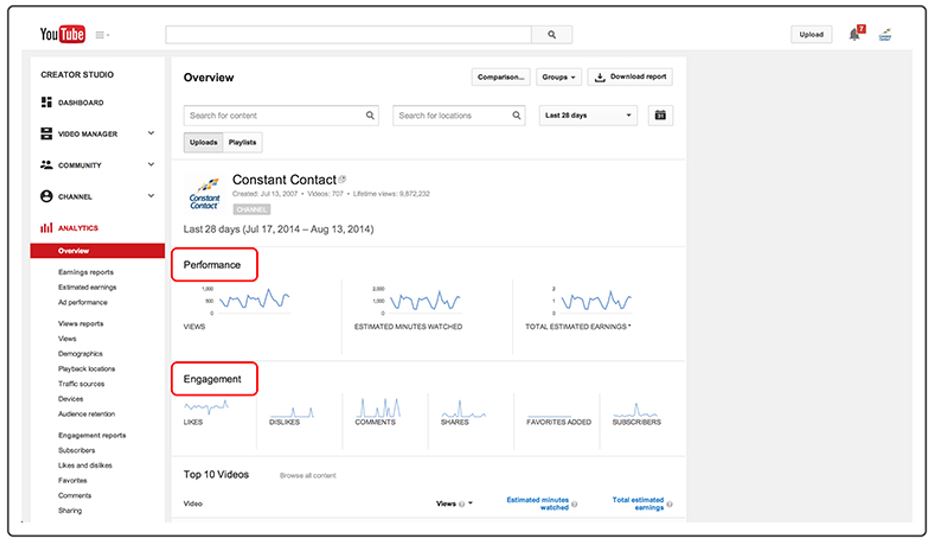The height and width of the screenshot is (545, 947).
Task: Expand the Community section
Action: pos(151,165)
